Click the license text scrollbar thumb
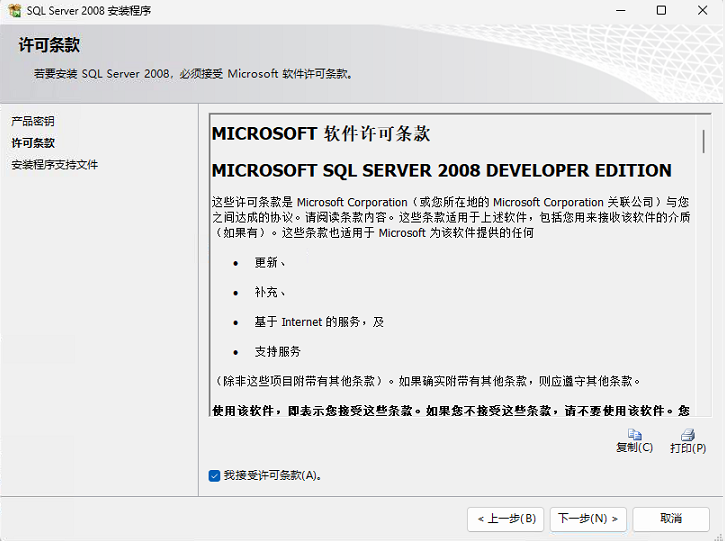The height and width of the screenshot is (541, 725). point(703,141)
